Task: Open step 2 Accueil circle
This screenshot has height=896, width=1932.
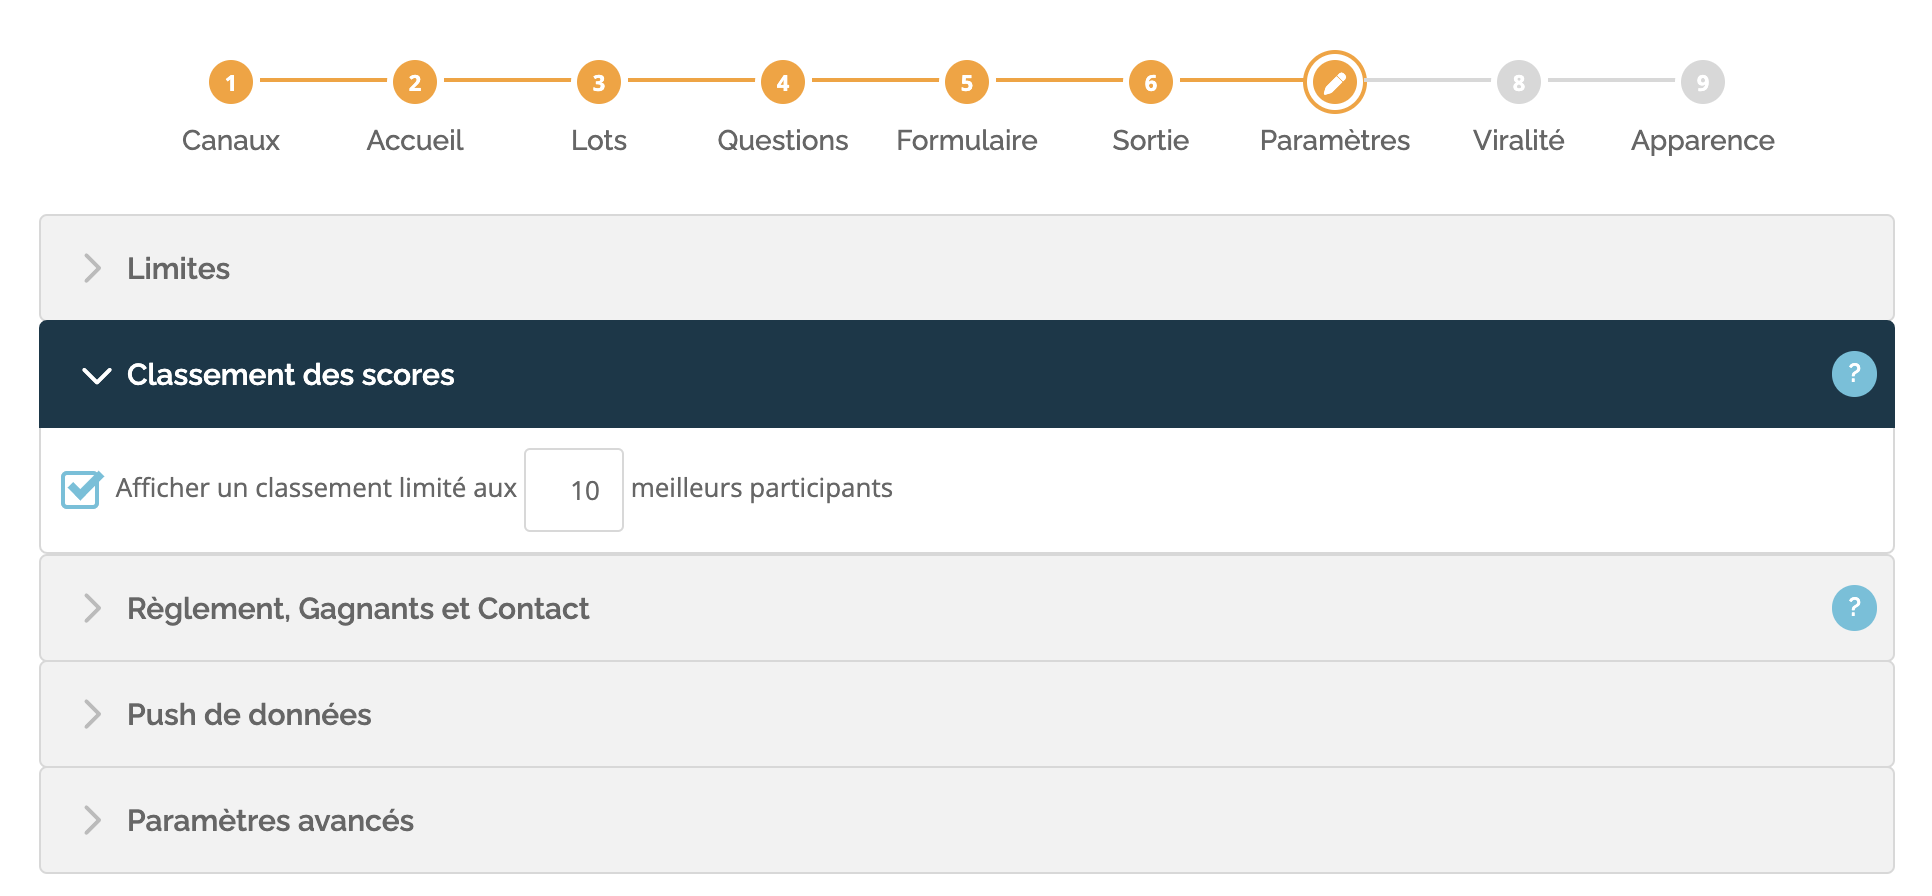Action: pyautogui.click(x=415, y=82)
